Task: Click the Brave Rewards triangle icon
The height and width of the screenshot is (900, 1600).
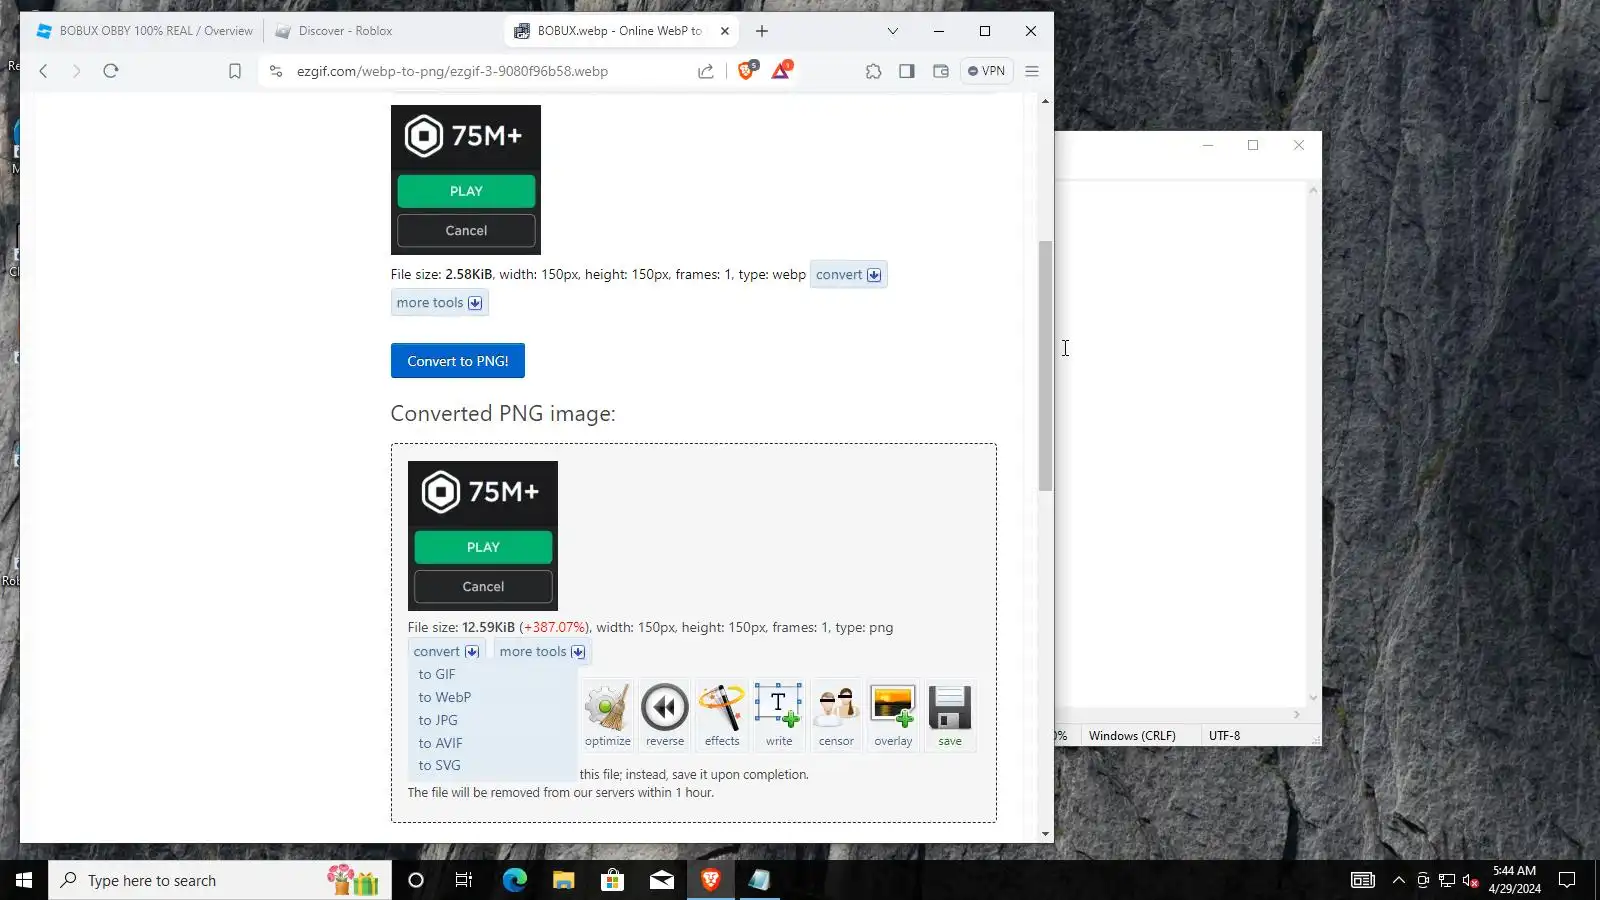Action: tap(781, 71)
